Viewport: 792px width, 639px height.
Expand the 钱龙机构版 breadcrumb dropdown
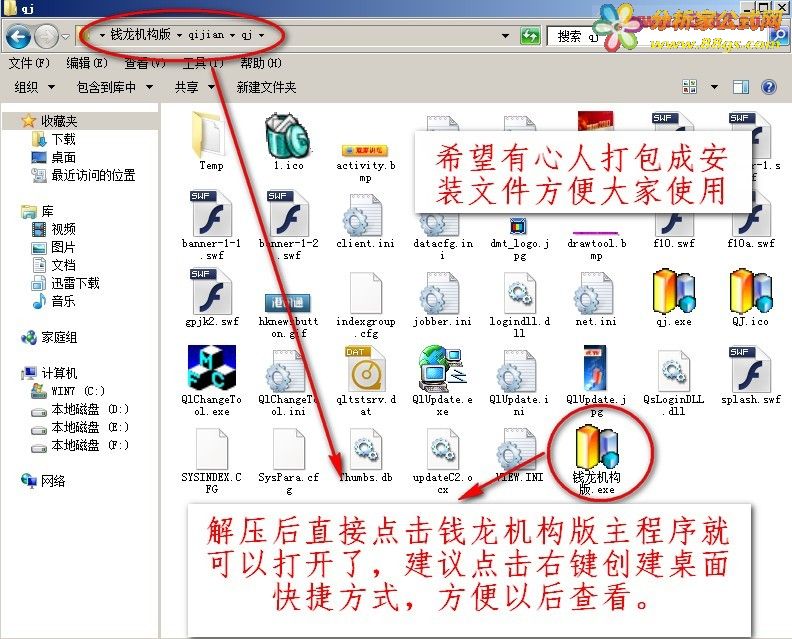pyautogui.click(x=179, y=35)
